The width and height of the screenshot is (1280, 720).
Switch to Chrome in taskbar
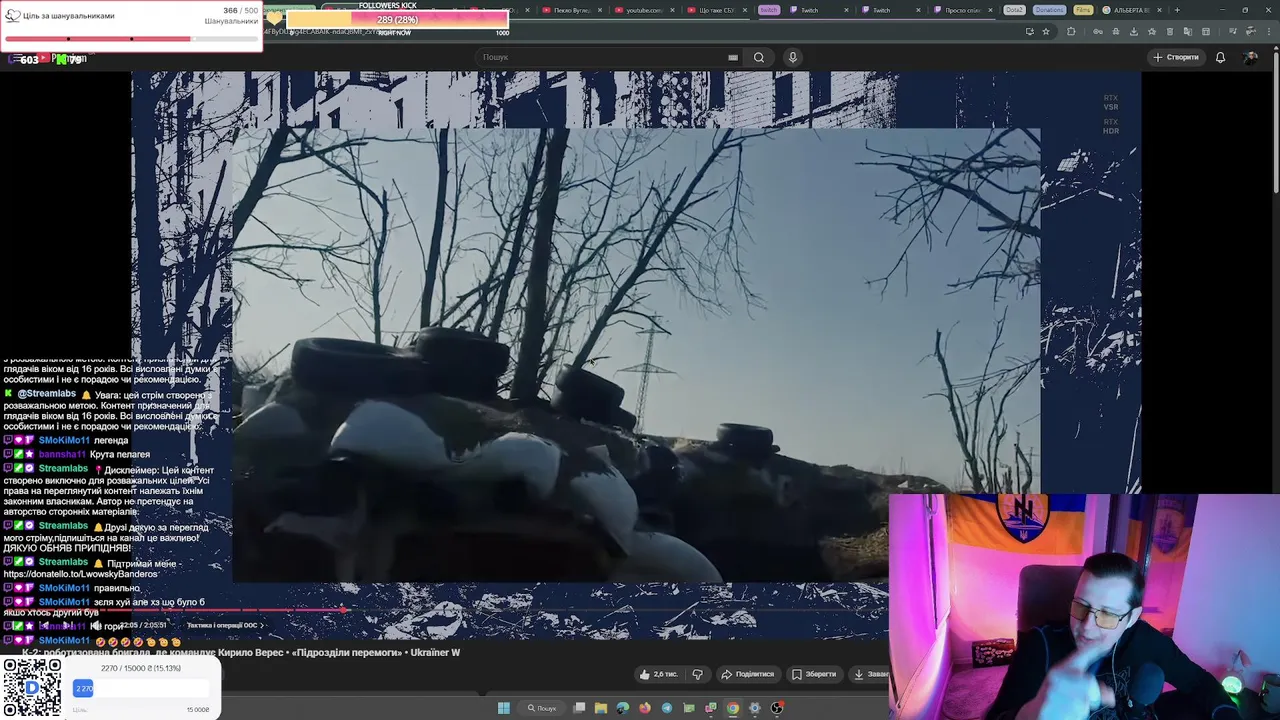(733, 708)
